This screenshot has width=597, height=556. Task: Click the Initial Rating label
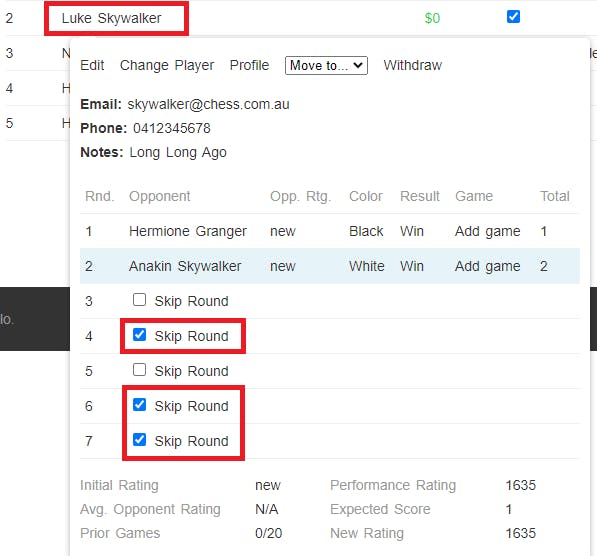point(119,485)
